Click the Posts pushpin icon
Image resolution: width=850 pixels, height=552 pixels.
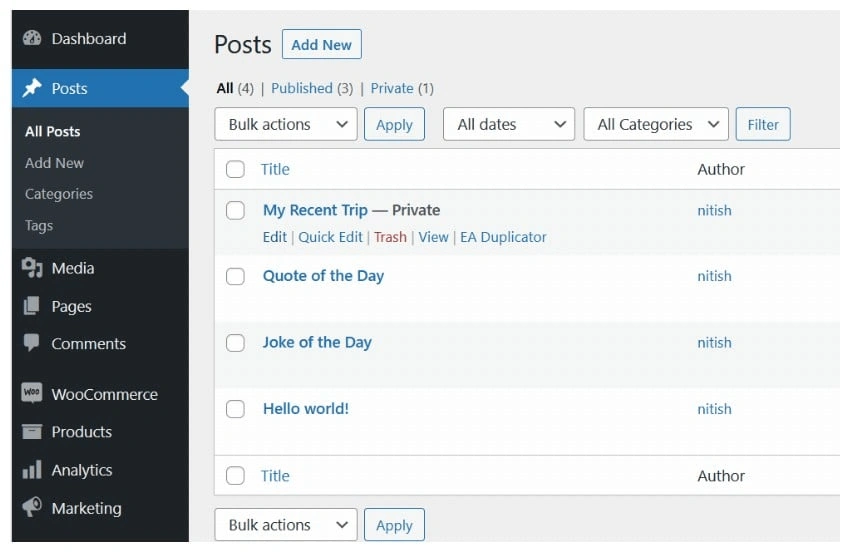(x=32, y=88)
